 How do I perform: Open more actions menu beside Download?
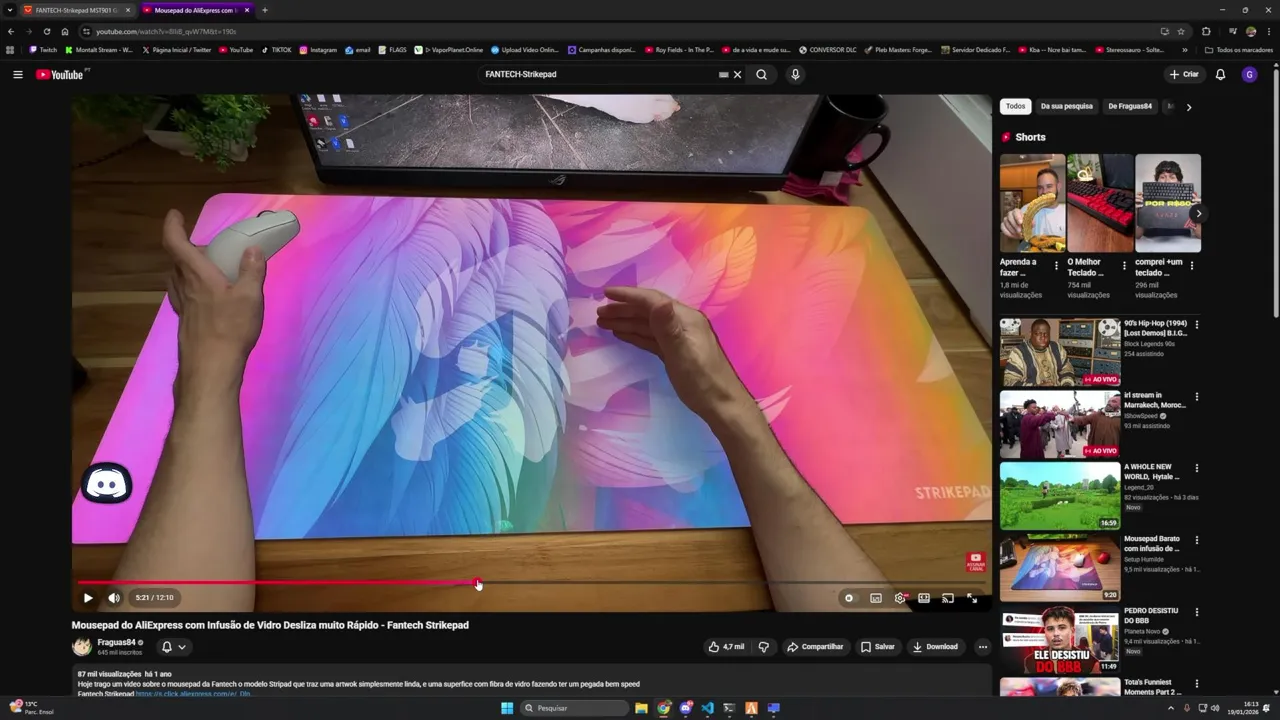(x=982, y=647)
